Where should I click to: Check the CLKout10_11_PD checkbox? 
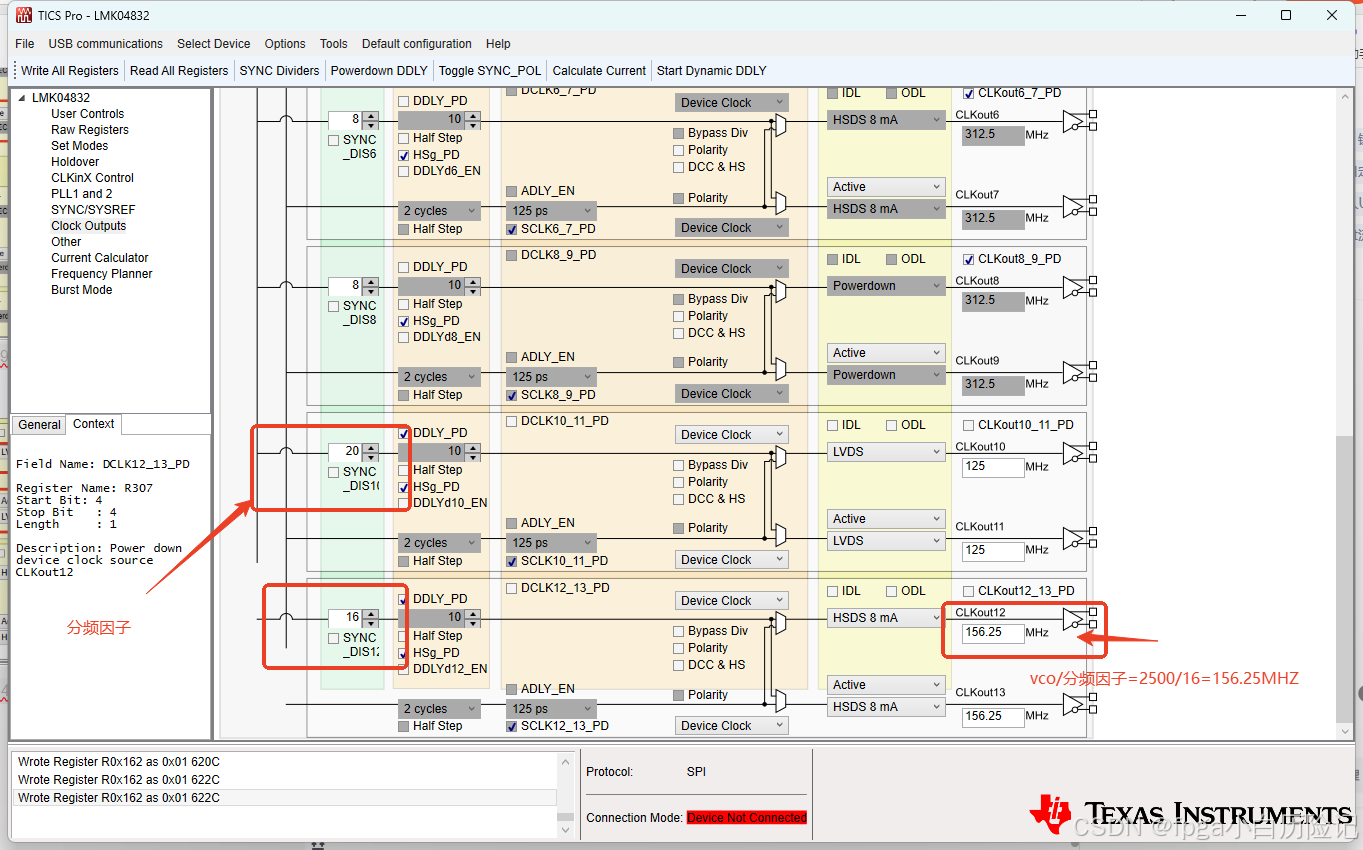click(x=968, y=425)
